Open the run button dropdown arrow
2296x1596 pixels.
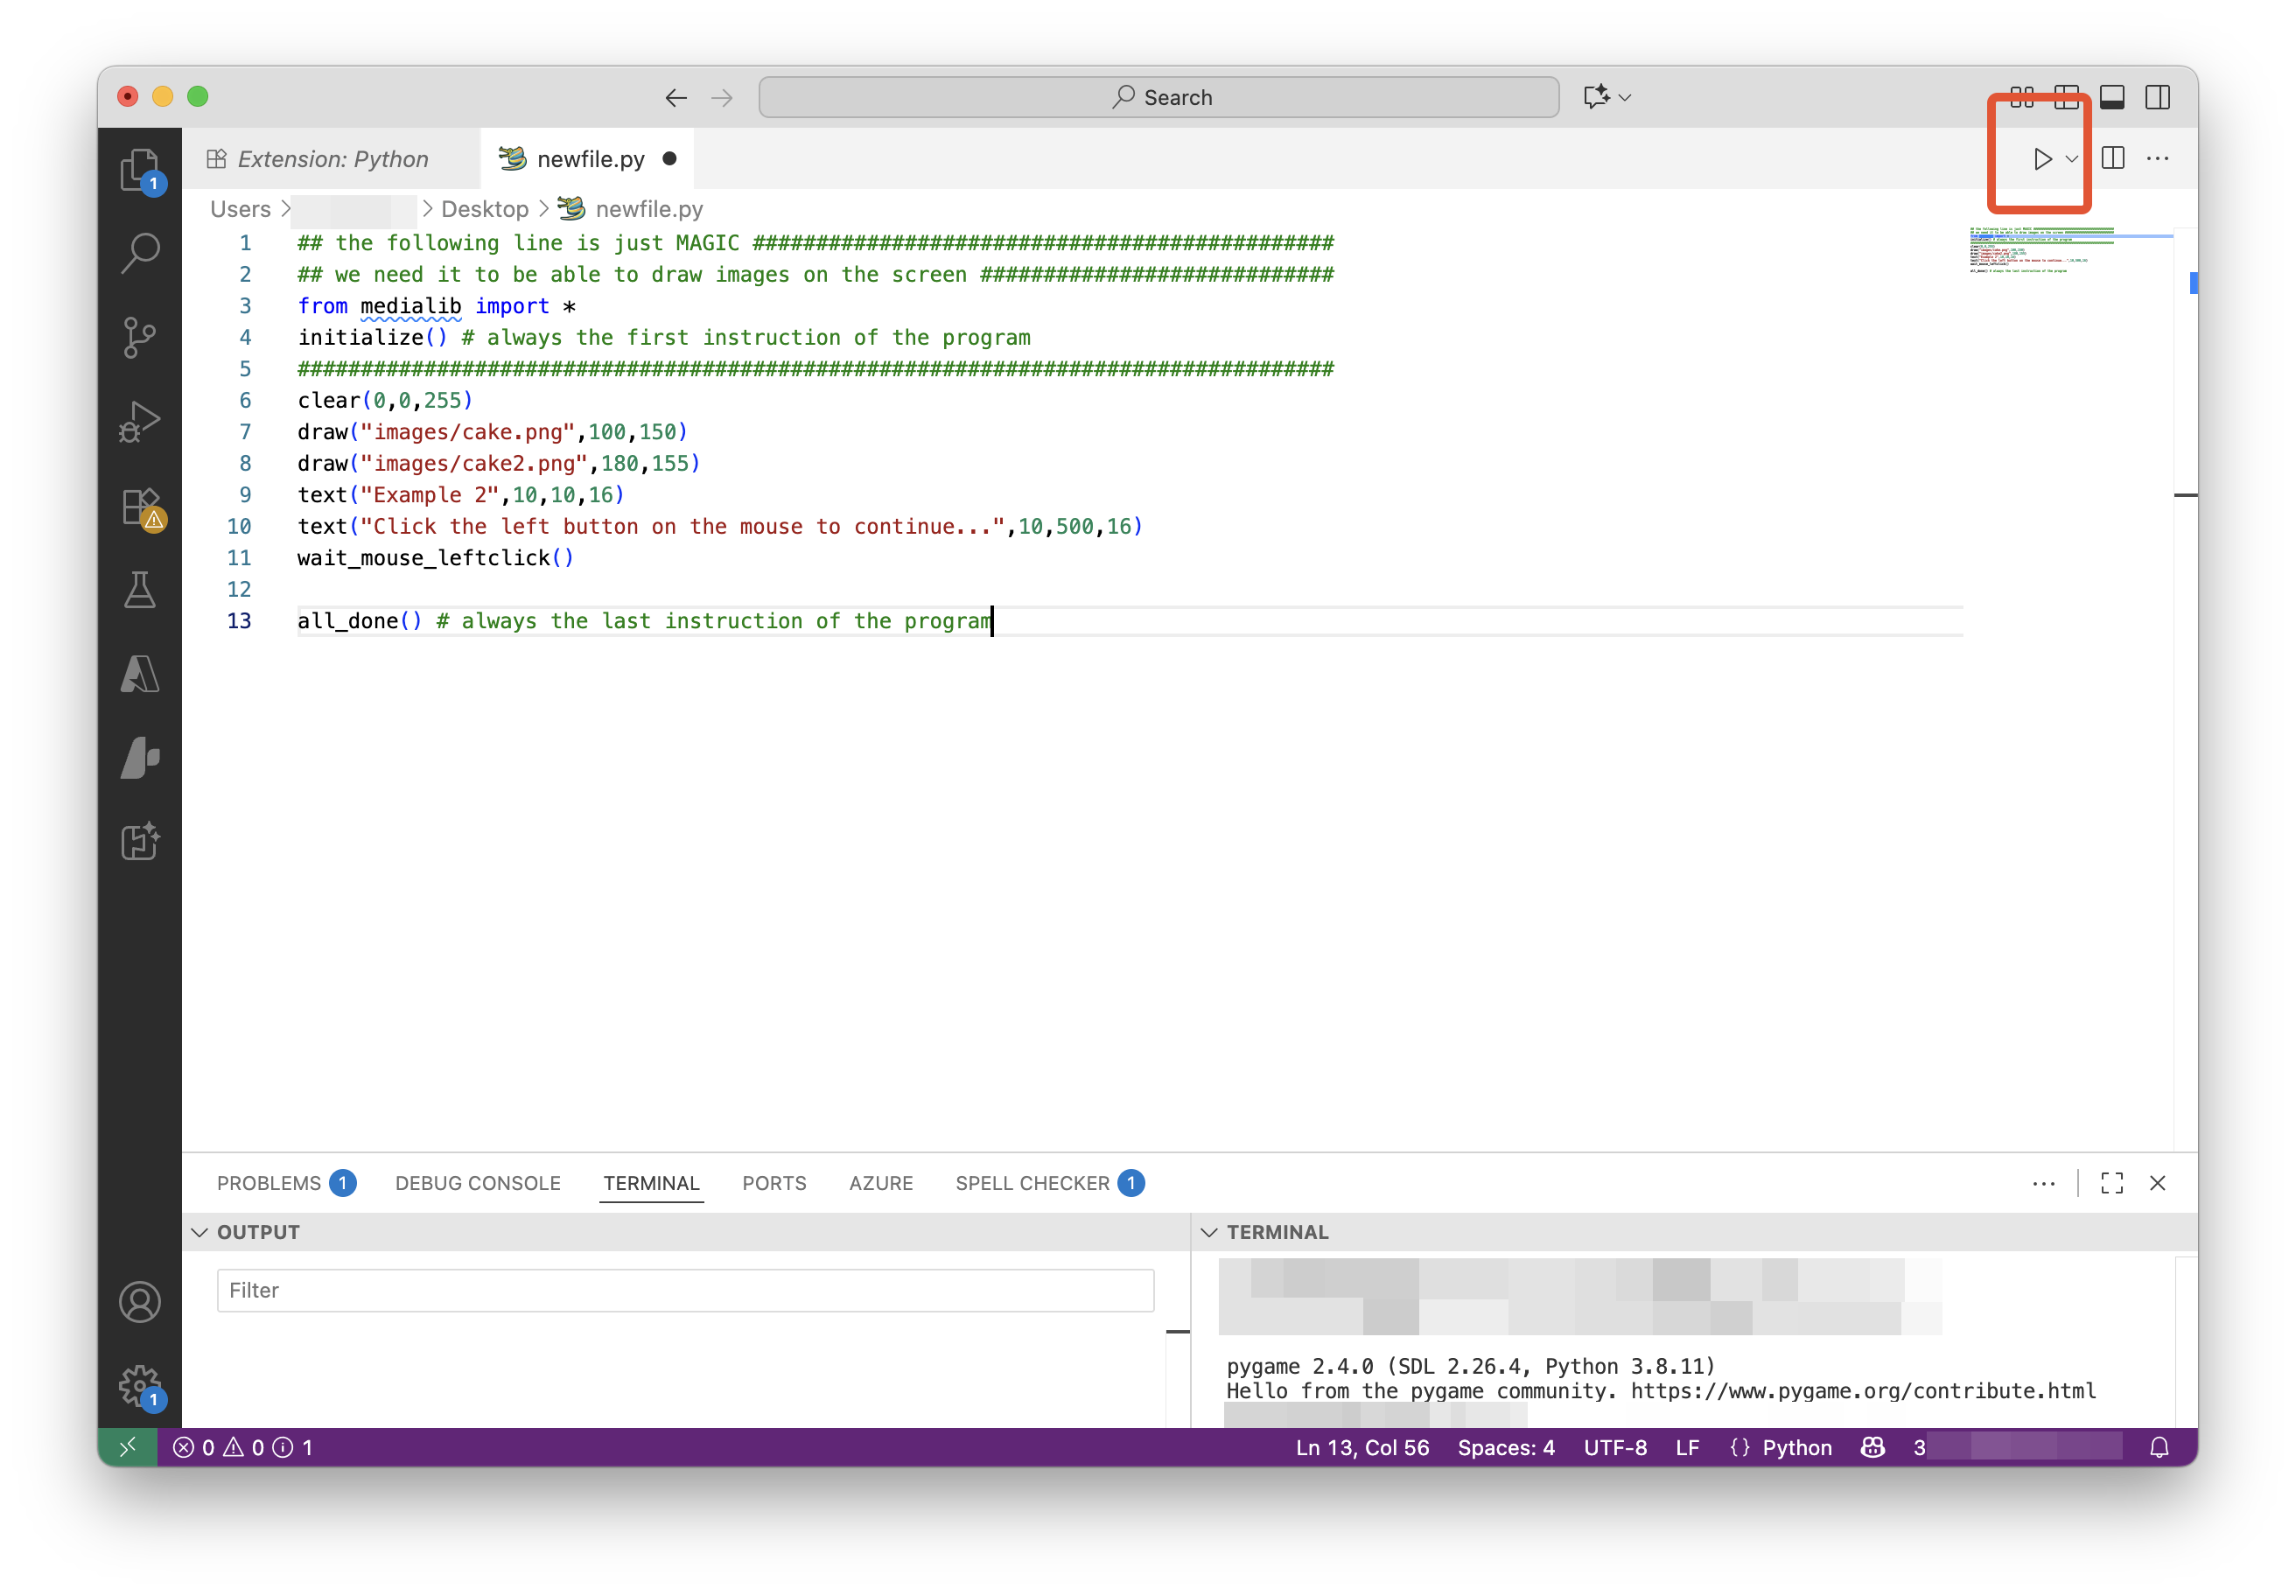click(2071, 159)
